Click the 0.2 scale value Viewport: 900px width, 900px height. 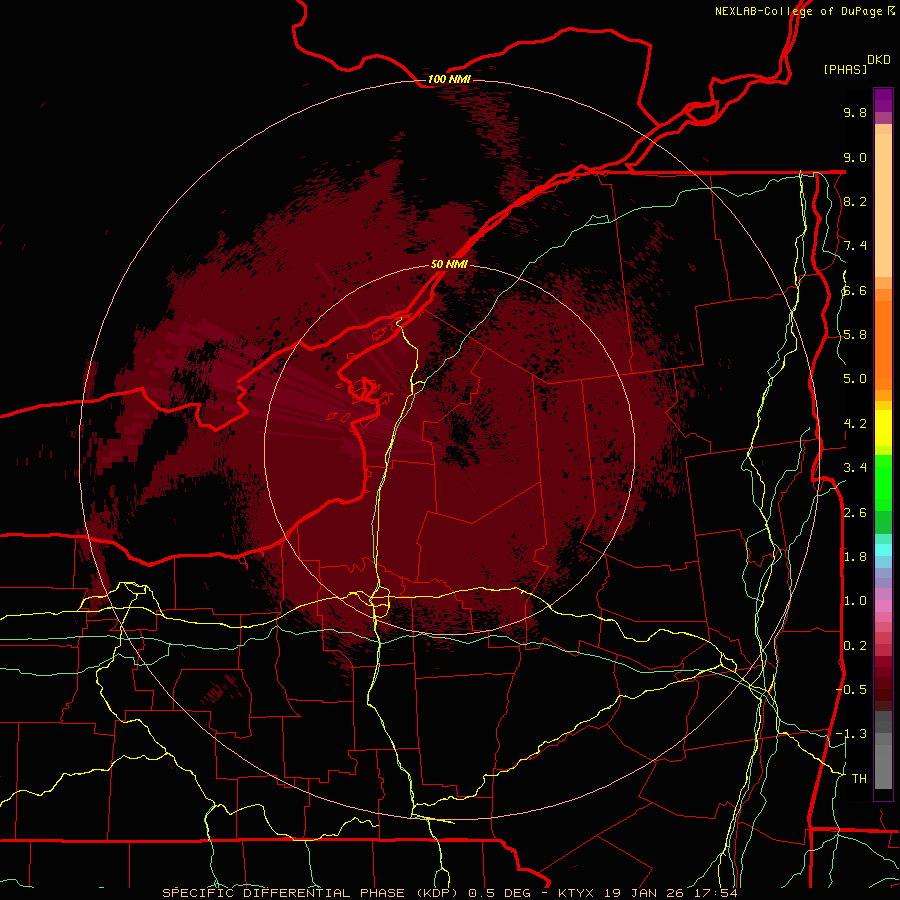[x=855, y=646]
